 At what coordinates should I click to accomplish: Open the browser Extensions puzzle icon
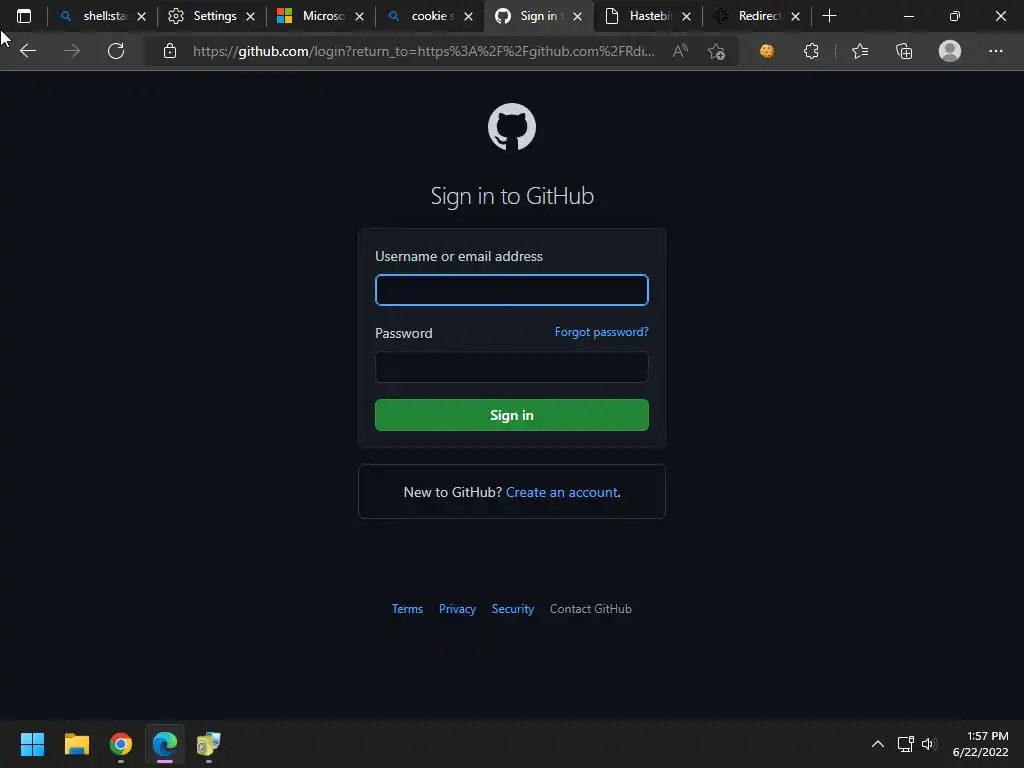pyautogui.click(x=811, y=51)
